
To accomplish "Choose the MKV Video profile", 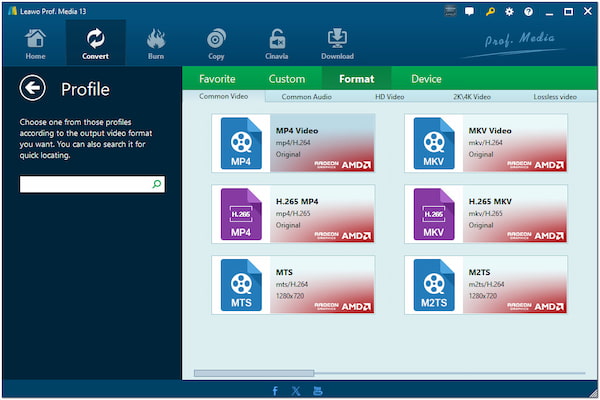I will click(x=486, y=143).
